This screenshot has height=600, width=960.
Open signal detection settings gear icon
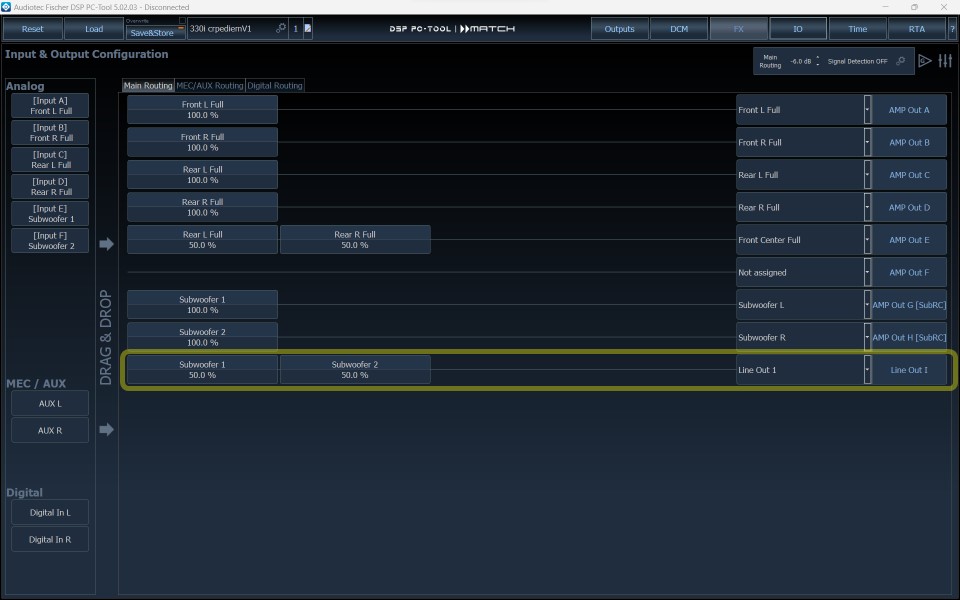click(x=901, y=61)
